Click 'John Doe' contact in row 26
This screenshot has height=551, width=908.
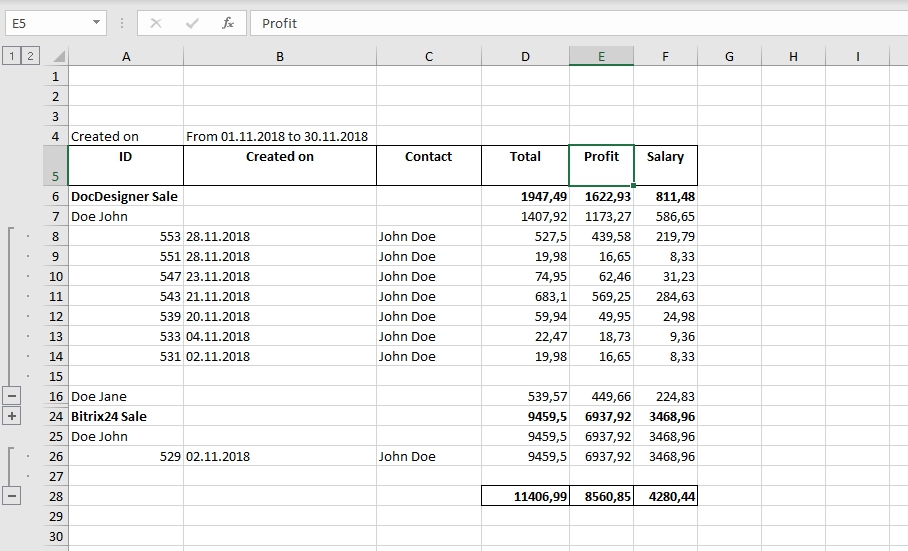tap(429, 456)
